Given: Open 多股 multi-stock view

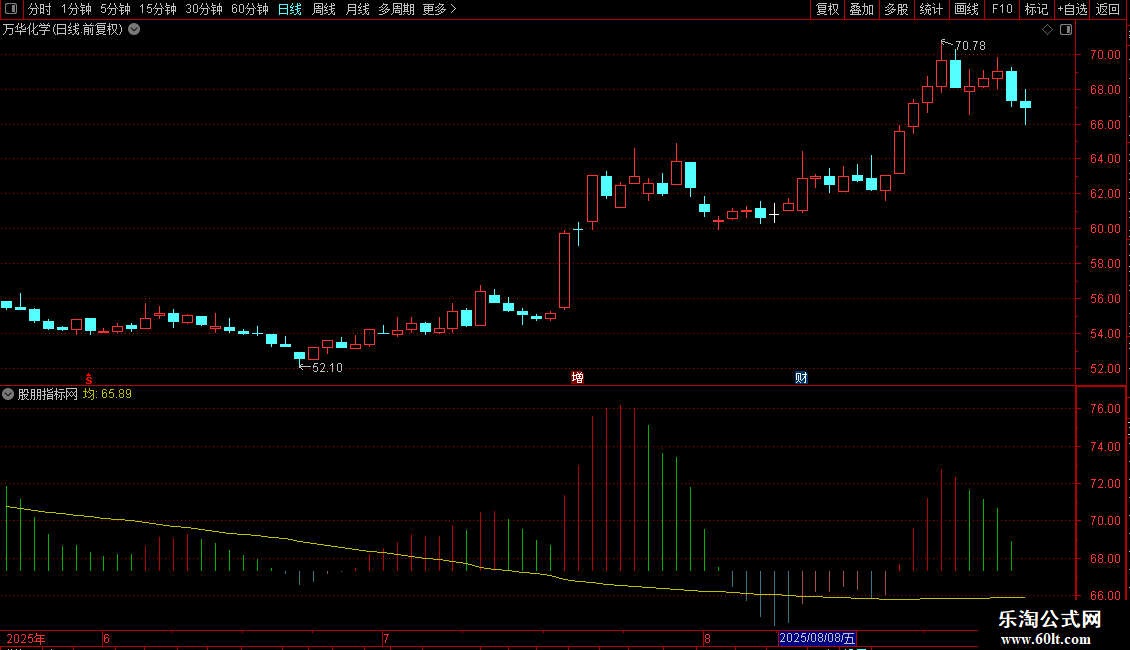Looking at the screenshot, I should point(897,9).
